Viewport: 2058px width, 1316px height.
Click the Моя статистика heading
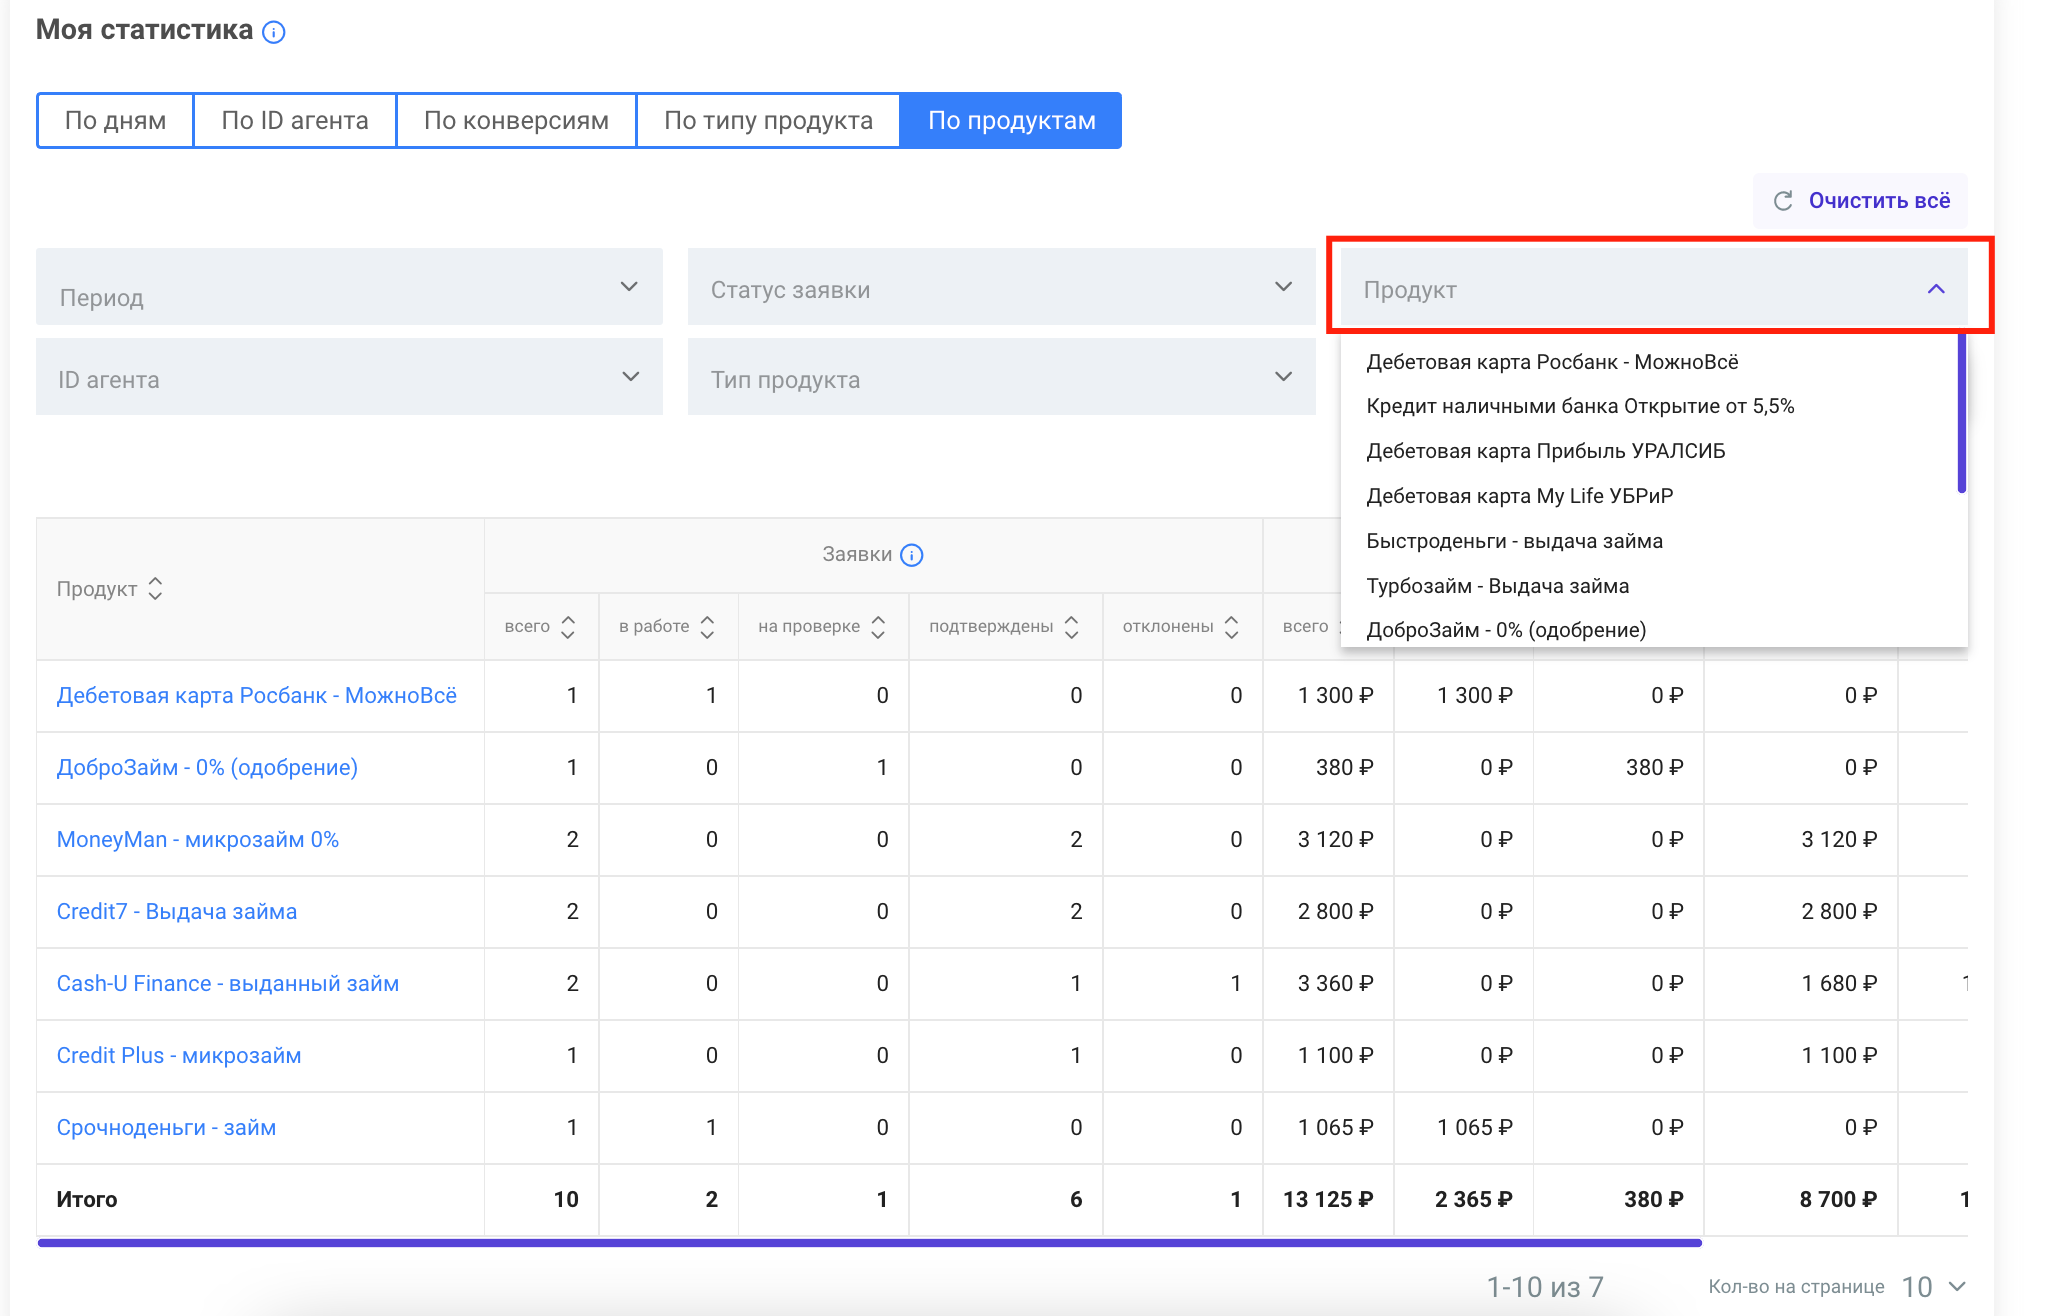click(x=144, y=30)
